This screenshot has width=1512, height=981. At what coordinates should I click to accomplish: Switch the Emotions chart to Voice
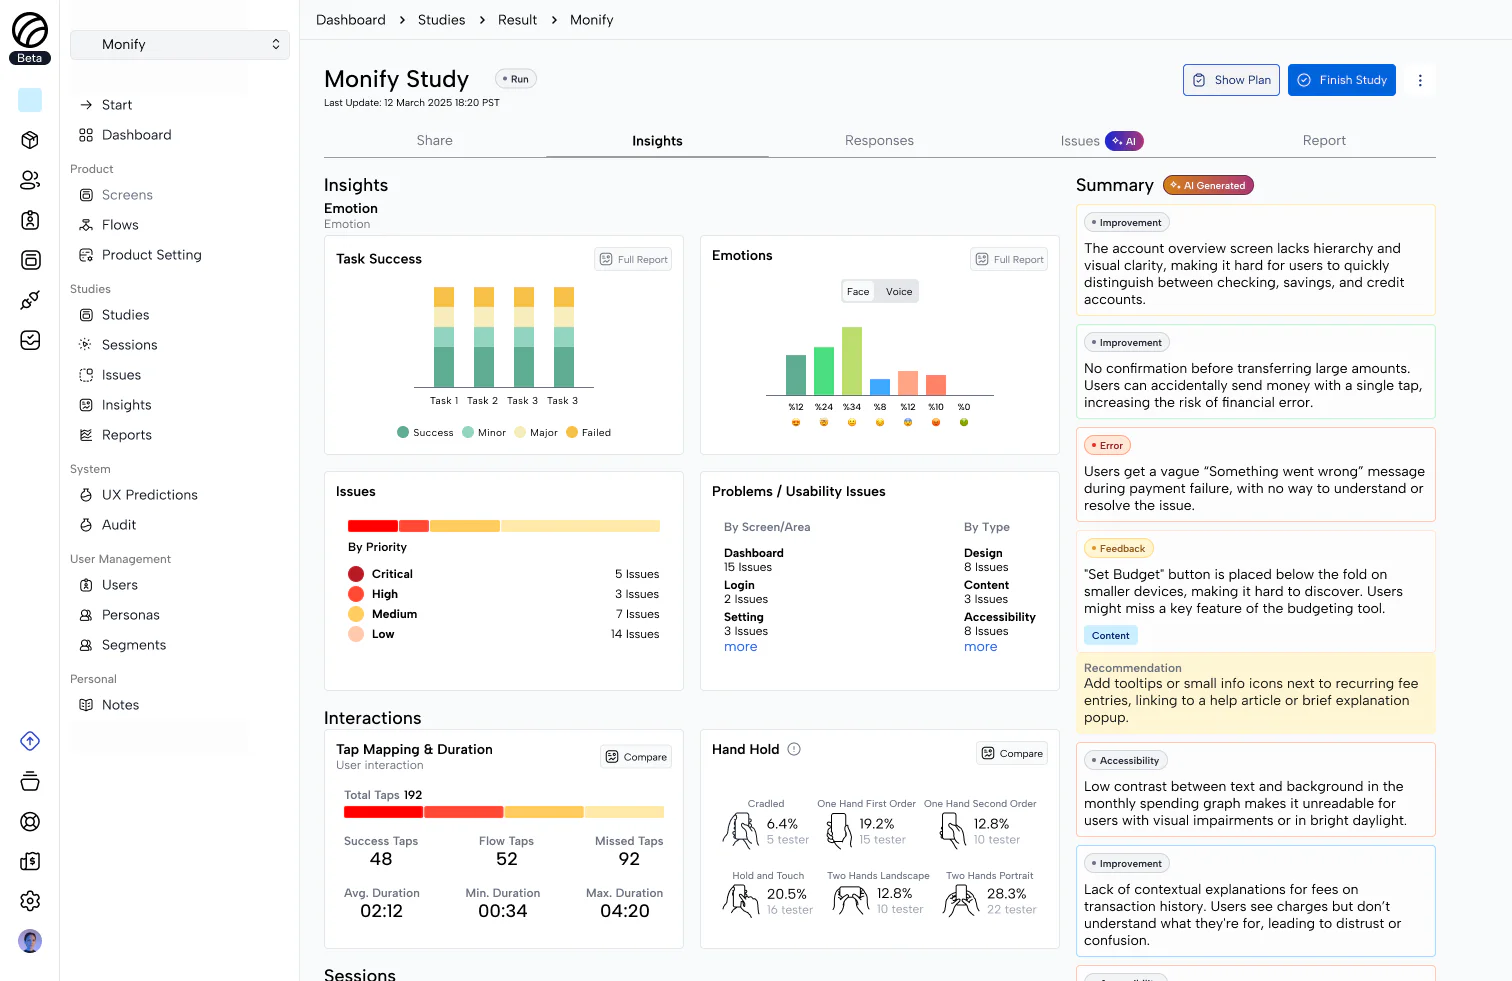point(898,291)
